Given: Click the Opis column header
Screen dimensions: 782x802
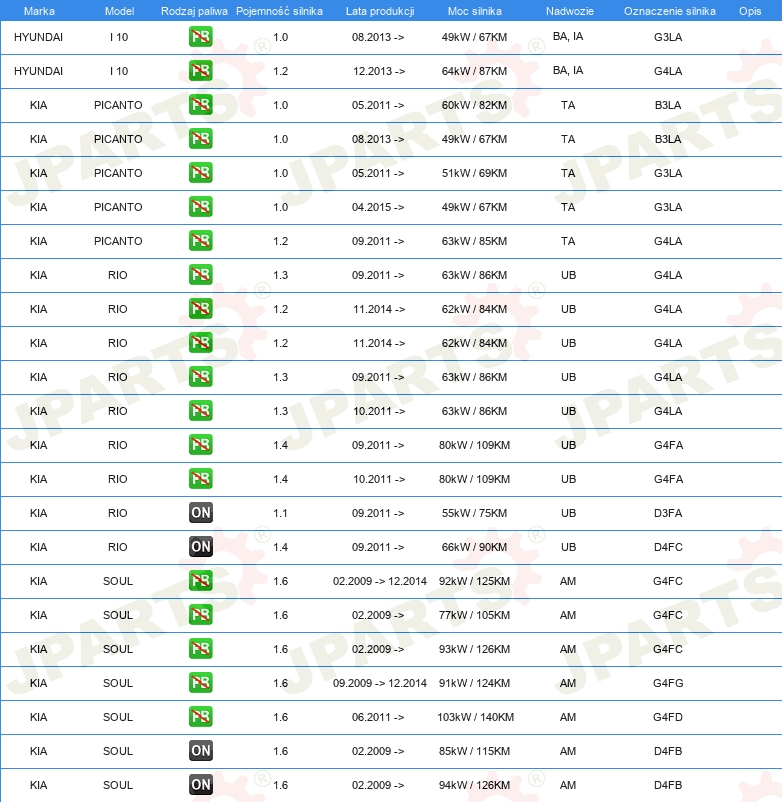Looking at the screenshot, I should pyautogui.click(x=750, y=11).
